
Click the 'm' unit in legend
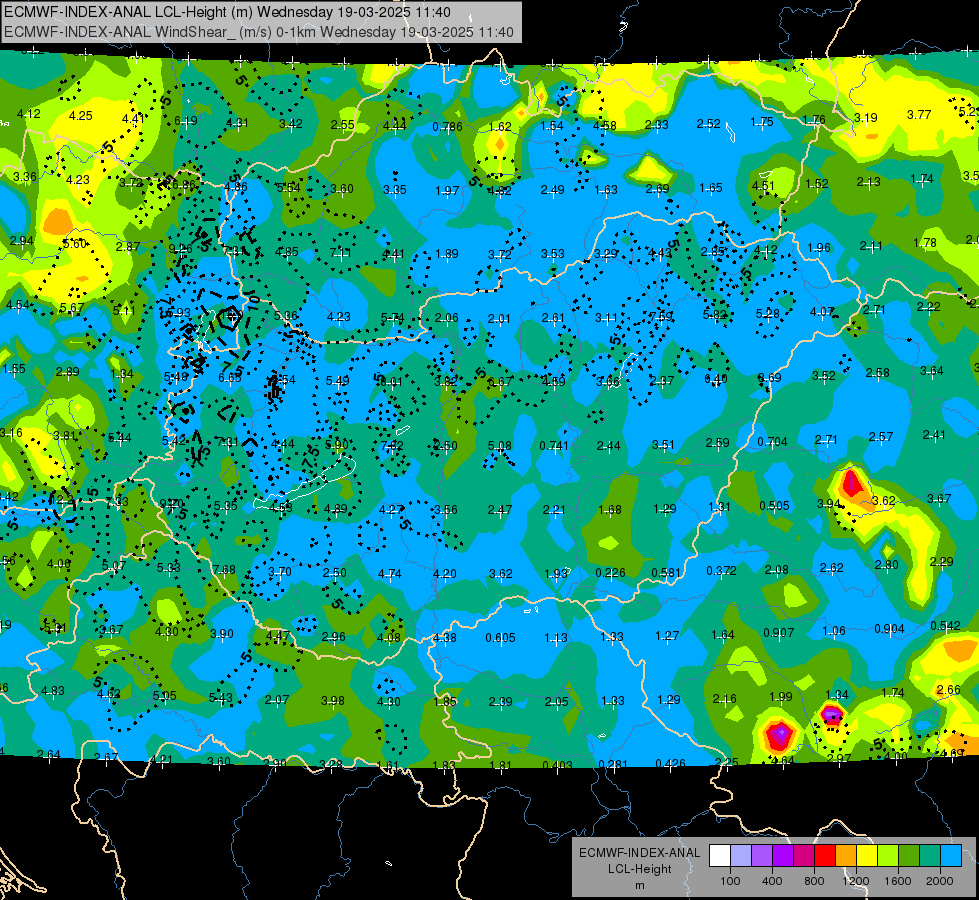point(639,886)
